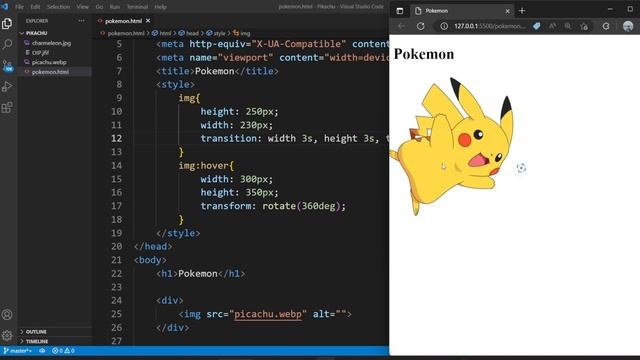The height and width of the screenshot is (360, 640).
Task: Open chameleon.jpg in Explorer
Action: pyautogui.click(x=51, y=43)
